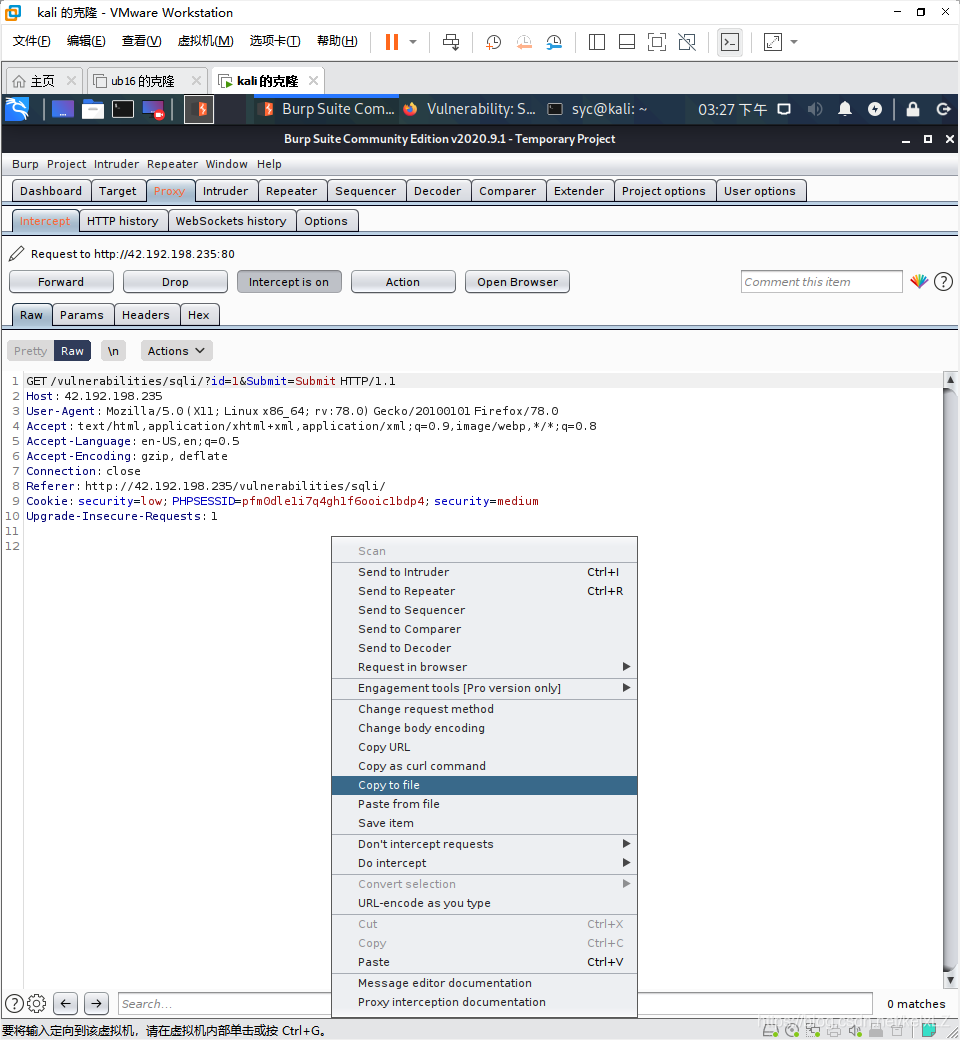Click the log out icon in Kali panel
Screen dimensions: 960x1040
[943, 109]
